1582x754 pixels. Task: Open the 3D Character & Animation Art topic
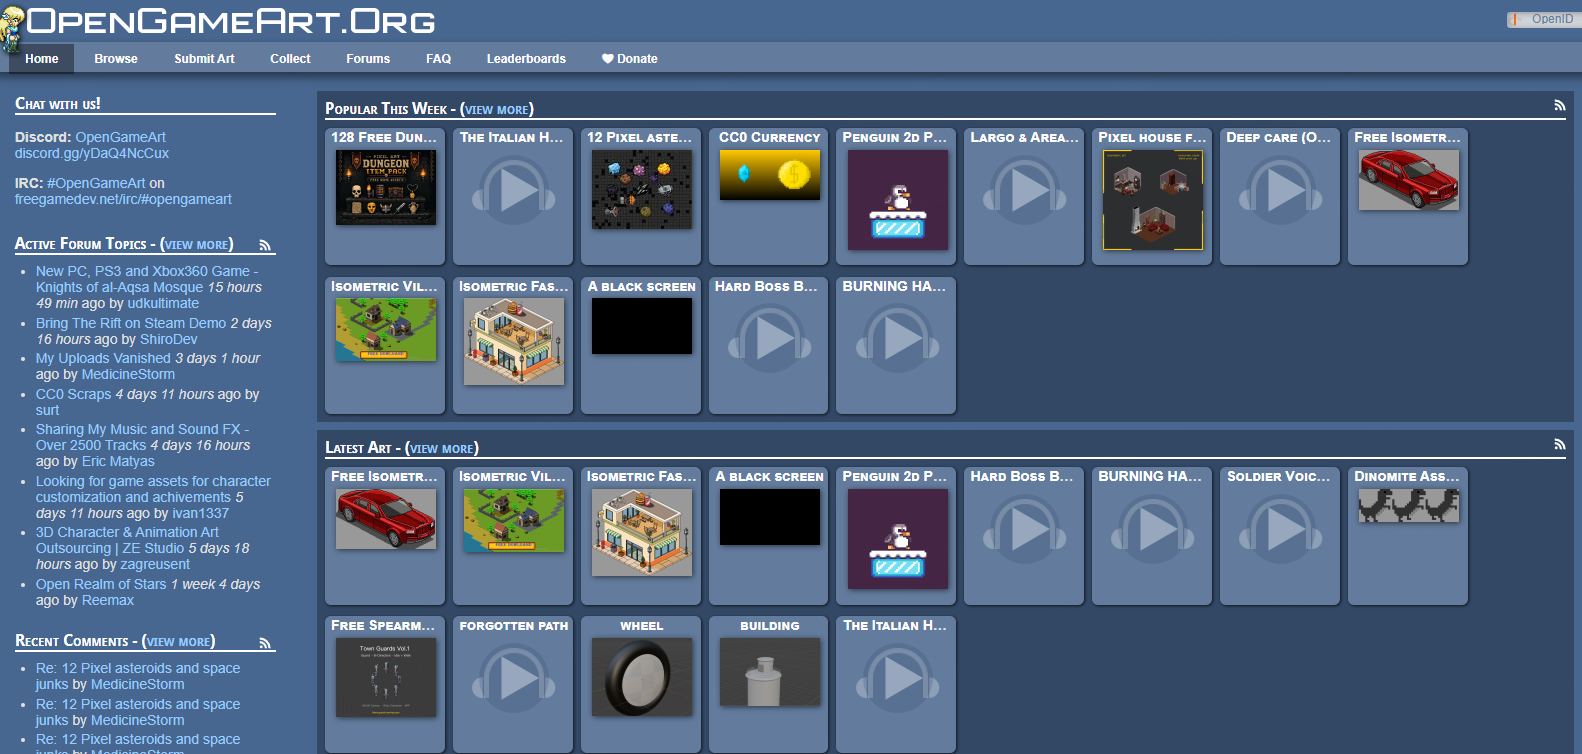pos(127,540)
